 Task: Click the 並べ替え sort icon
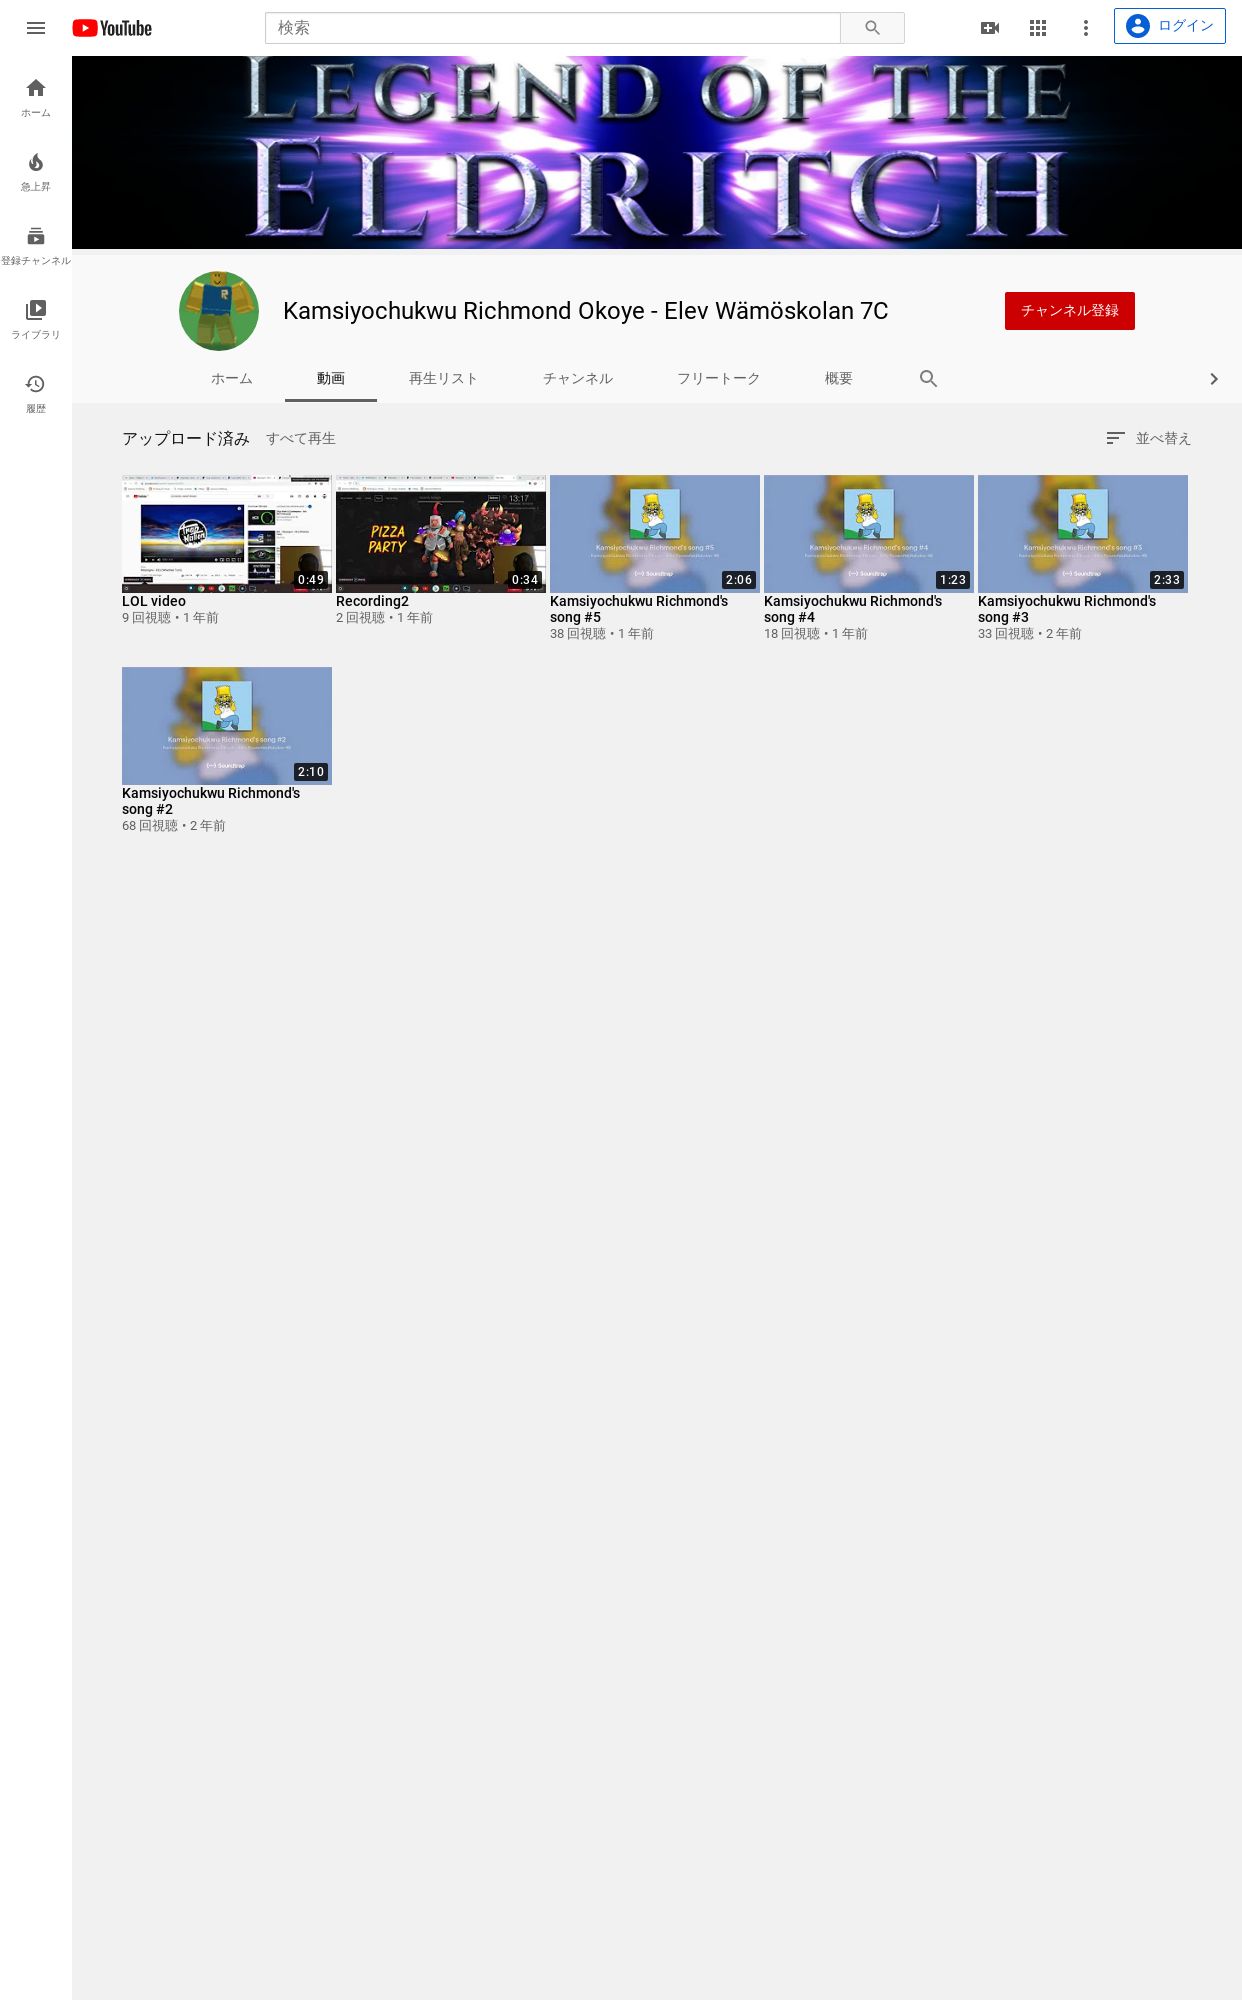tap(1116, 438)
